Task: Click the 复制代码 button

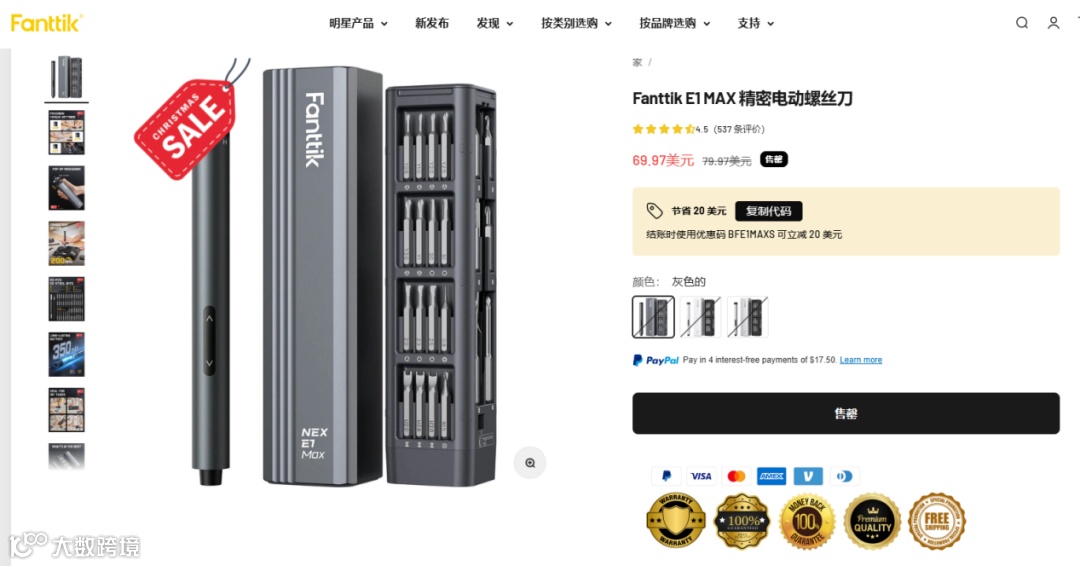Action: coord(769,211)
